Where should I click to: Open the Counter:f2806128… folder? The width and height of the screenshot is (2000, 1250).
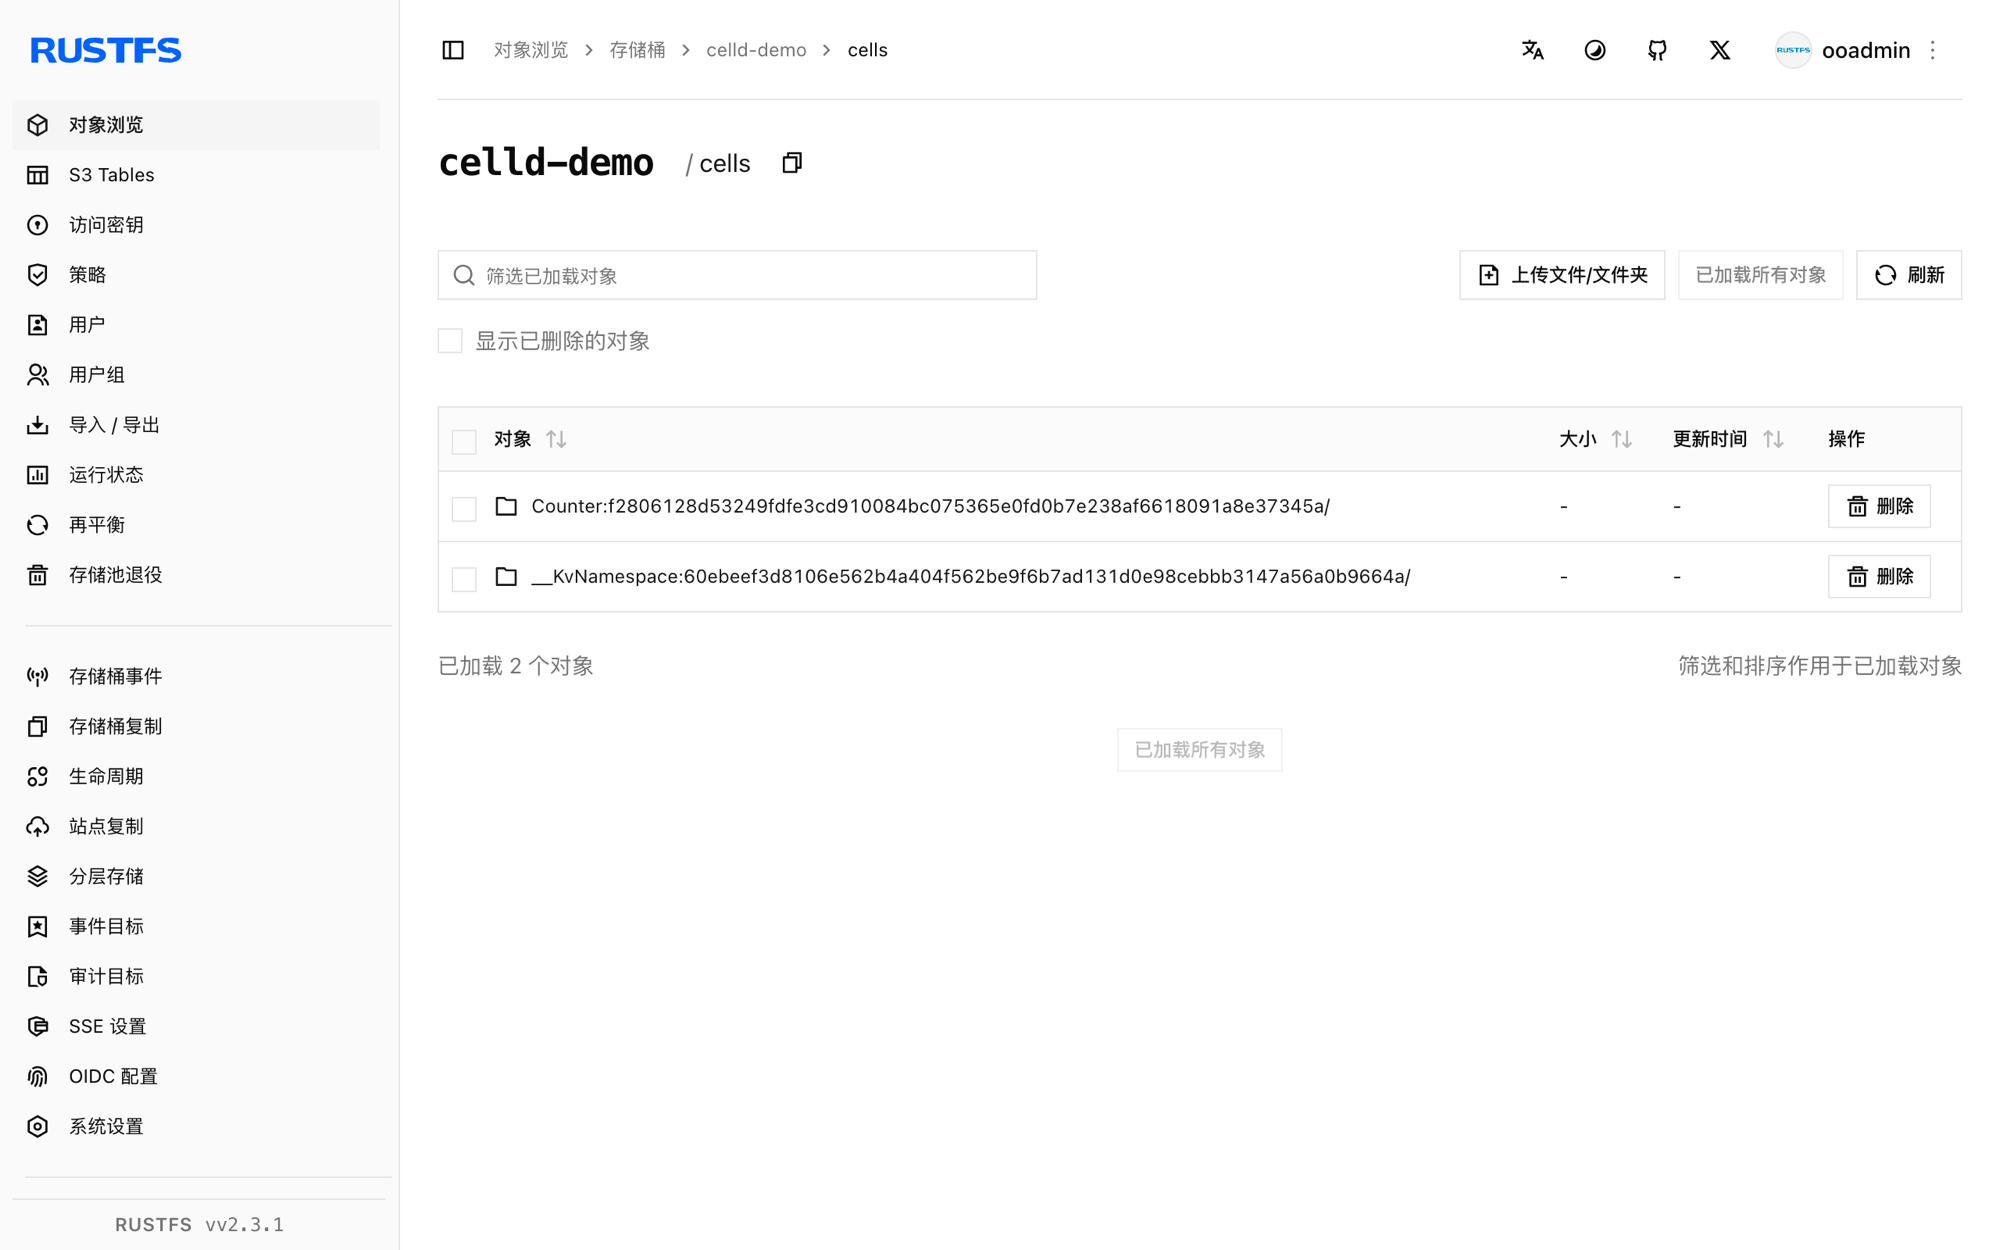930,507
